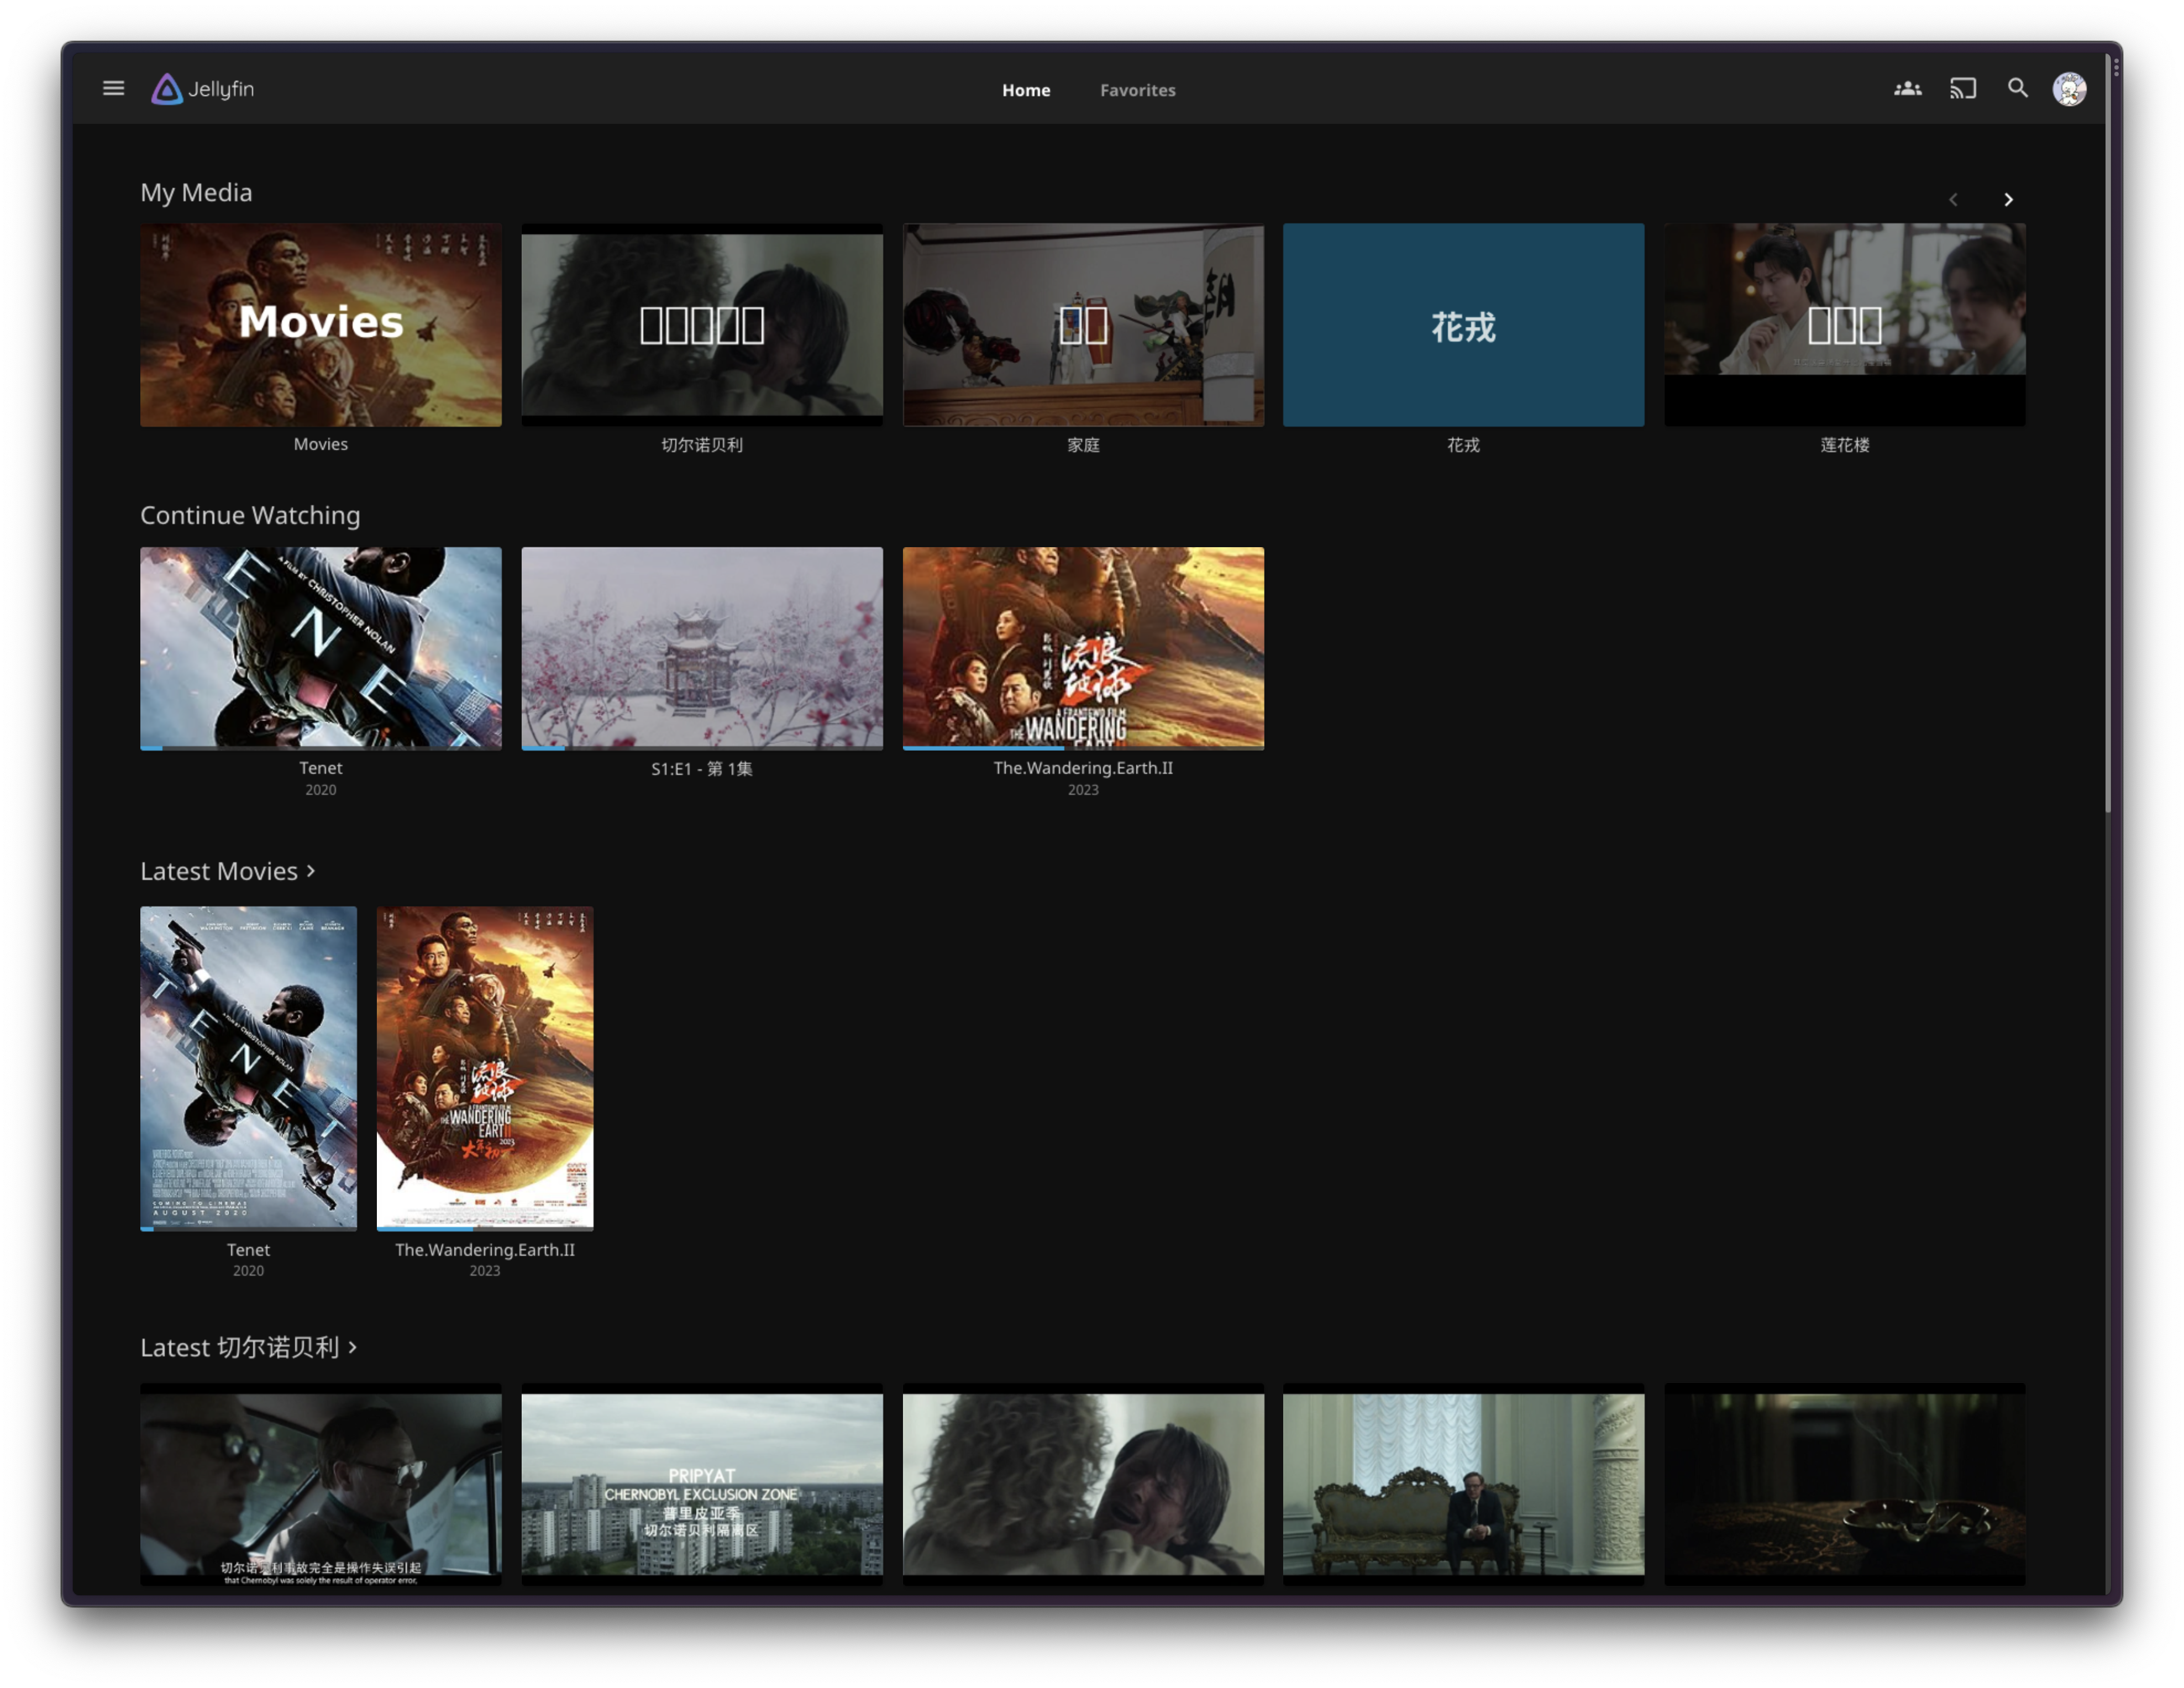The image size is (2184, 1688).
Task: Click the Jellyfin logo
Action: pos(202,89)
